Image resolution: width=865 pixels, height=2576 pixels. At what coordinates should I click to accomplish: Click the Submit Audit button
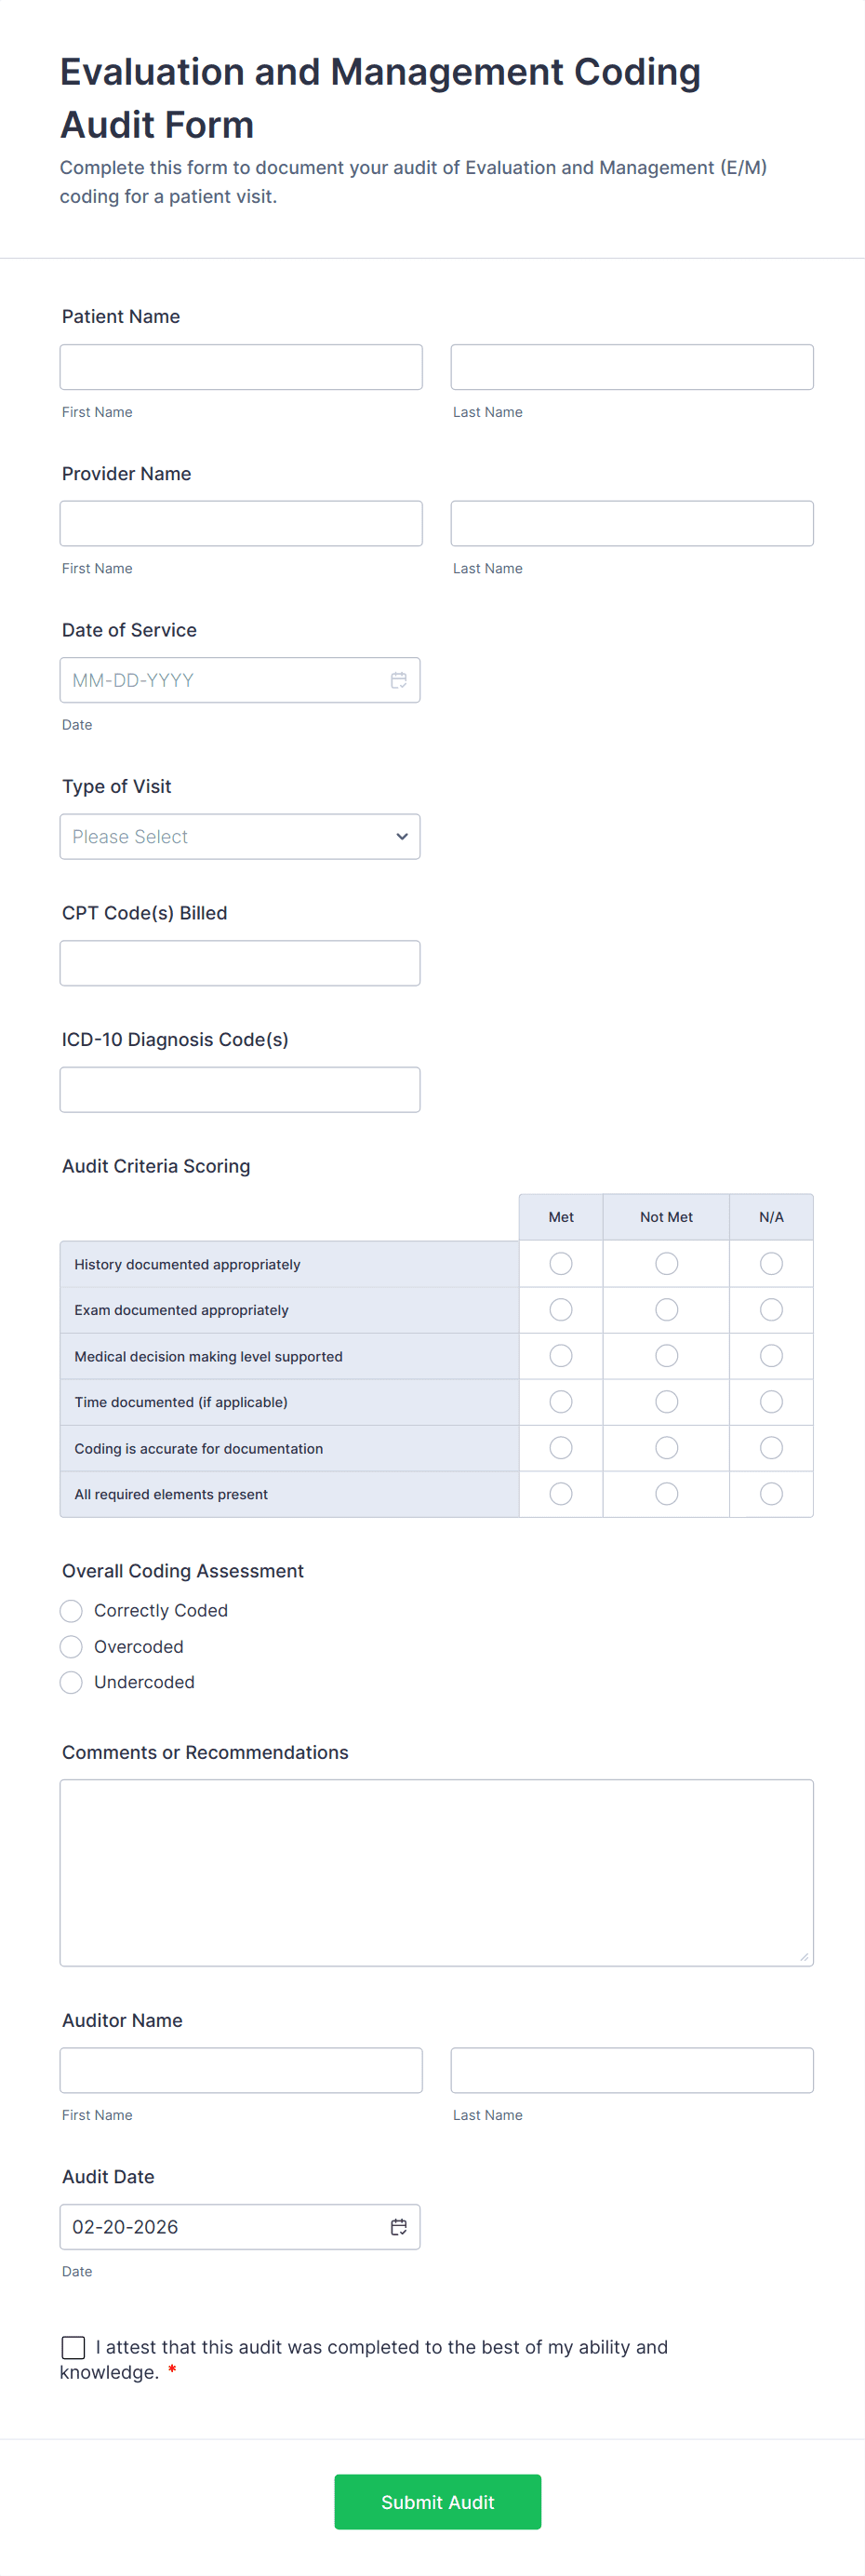pos(438,2502)
